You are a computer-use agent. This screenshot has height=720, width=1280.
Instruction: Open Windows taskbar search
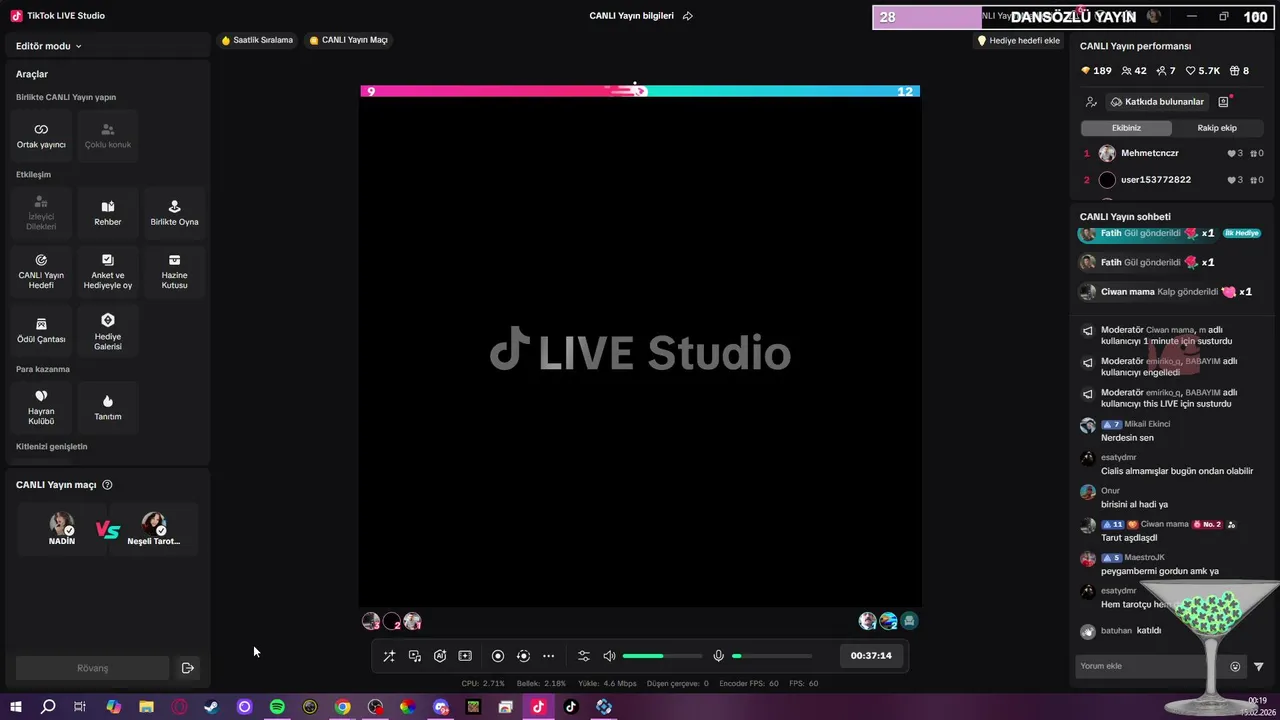[48, 707]
